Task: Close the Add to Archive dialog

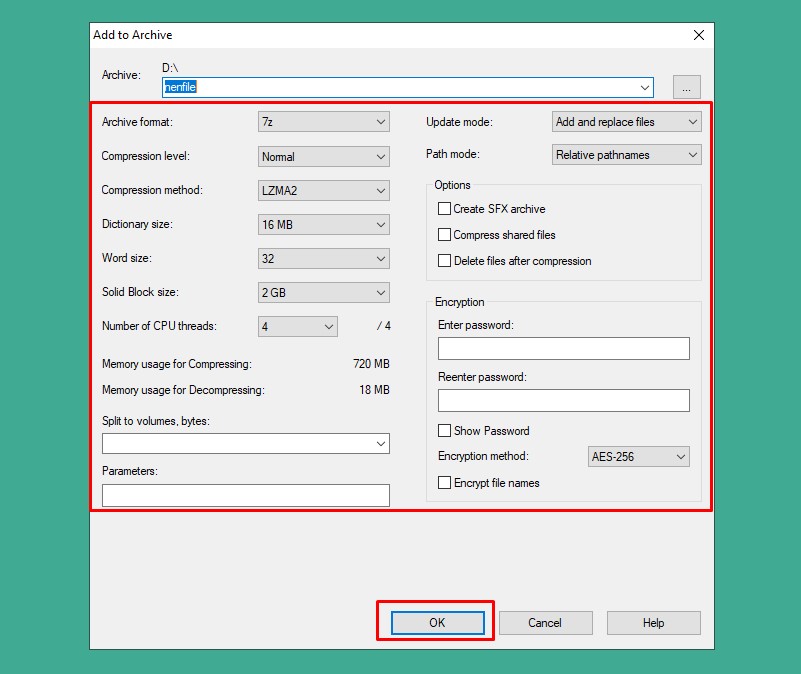Action: click(699, 35)
